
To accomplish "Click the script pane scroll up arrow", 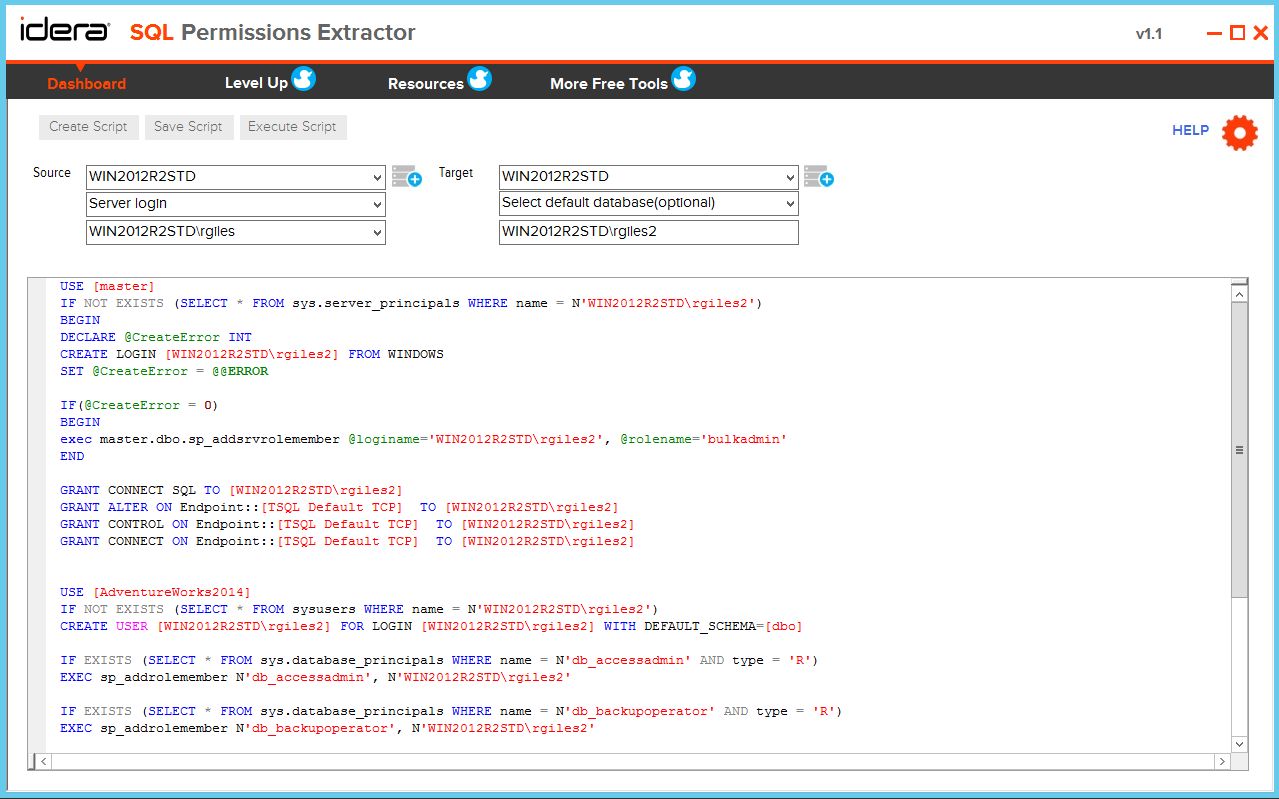I will [x=1240, y=294].
